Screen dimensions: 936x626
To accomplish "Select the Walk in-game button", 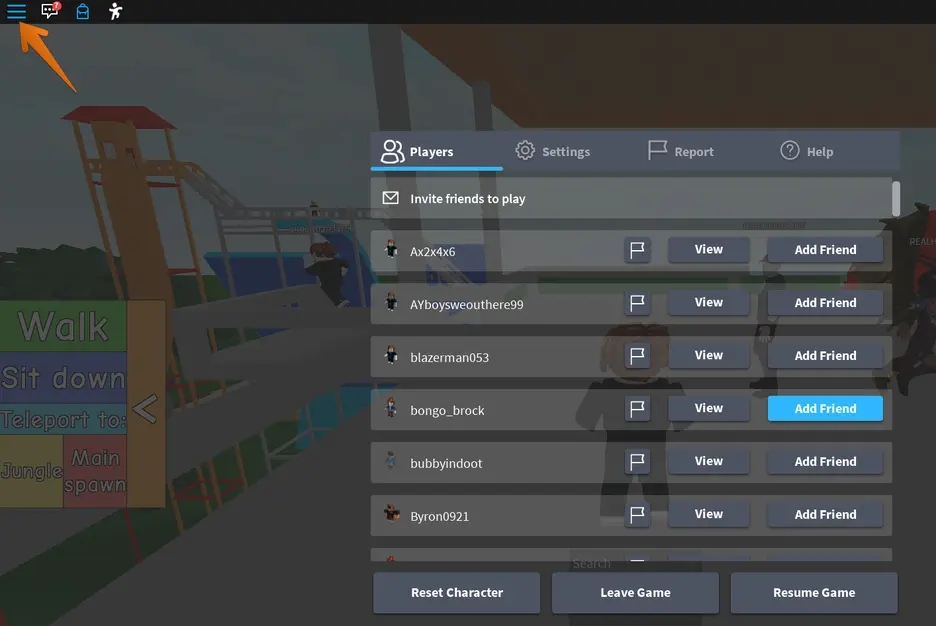I will tap(63, 326).
